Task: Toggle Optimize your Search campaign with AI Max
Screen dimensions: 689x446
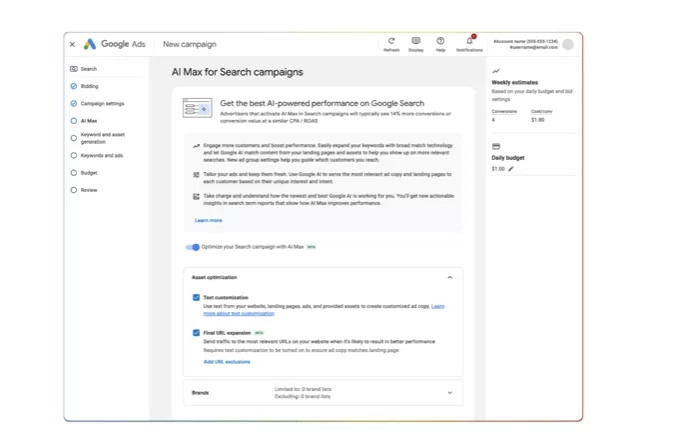Action: 192,247
